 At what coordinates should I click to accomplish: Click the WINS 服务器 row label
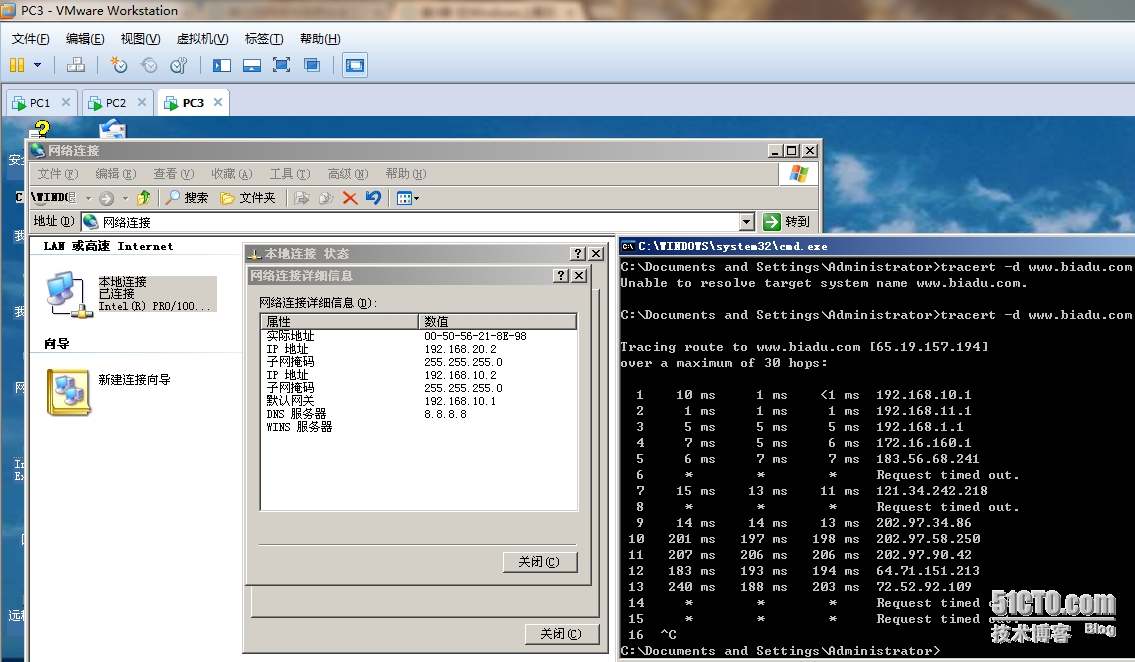[x=299, y=427]
